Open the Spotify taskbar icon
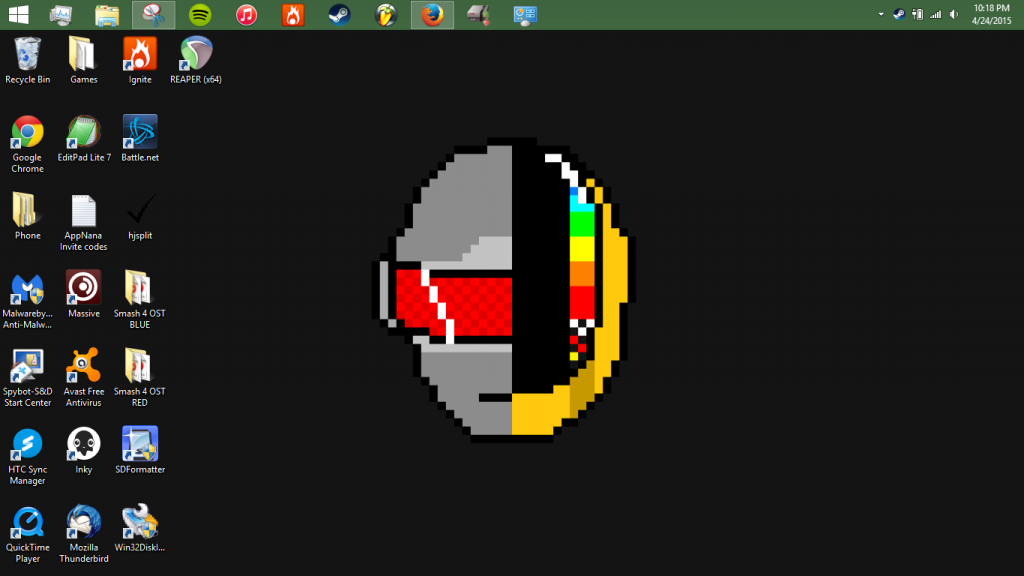Screen dimensions: 1024x576 200,15
